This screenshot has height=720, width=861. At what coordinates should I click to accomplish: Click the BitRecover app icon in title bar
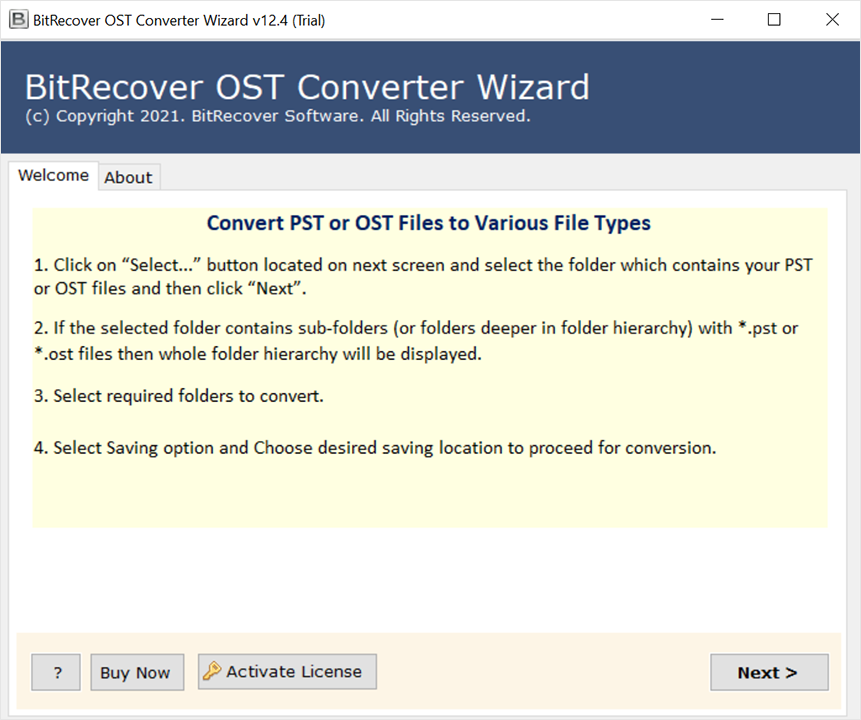pos(17,20)
